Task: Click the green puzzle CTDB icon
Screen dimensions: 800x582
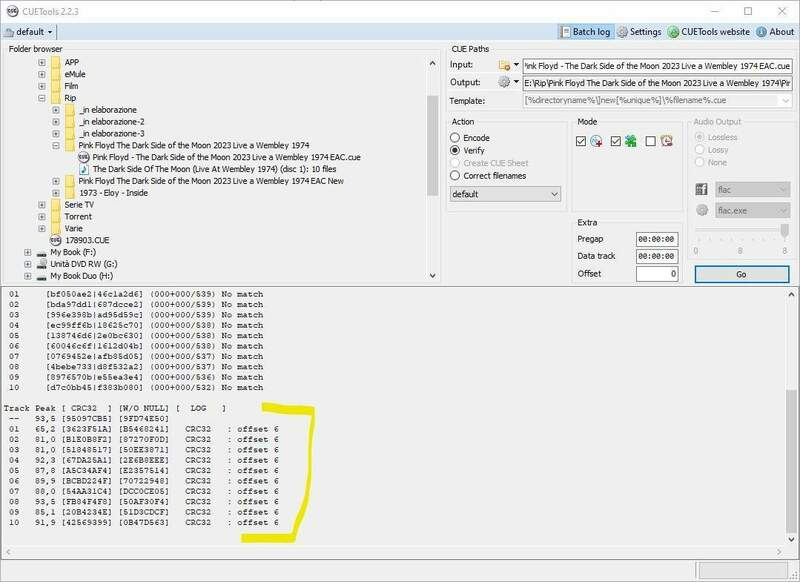Action: coord(631,142)
